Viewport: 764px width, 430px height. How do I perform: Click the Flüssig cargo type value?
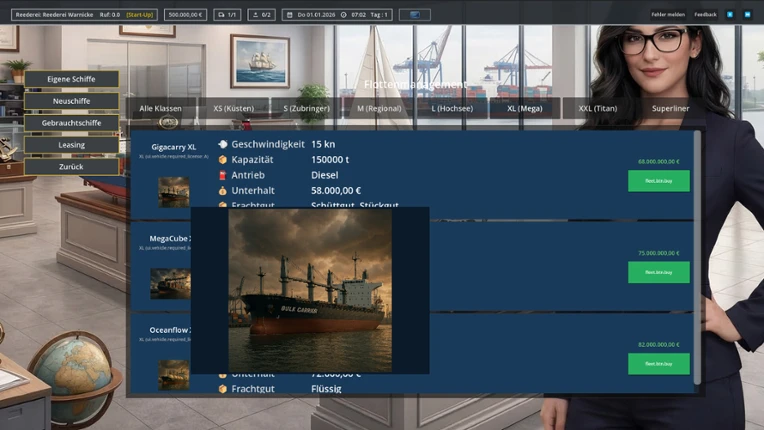[x=326, y=389]
